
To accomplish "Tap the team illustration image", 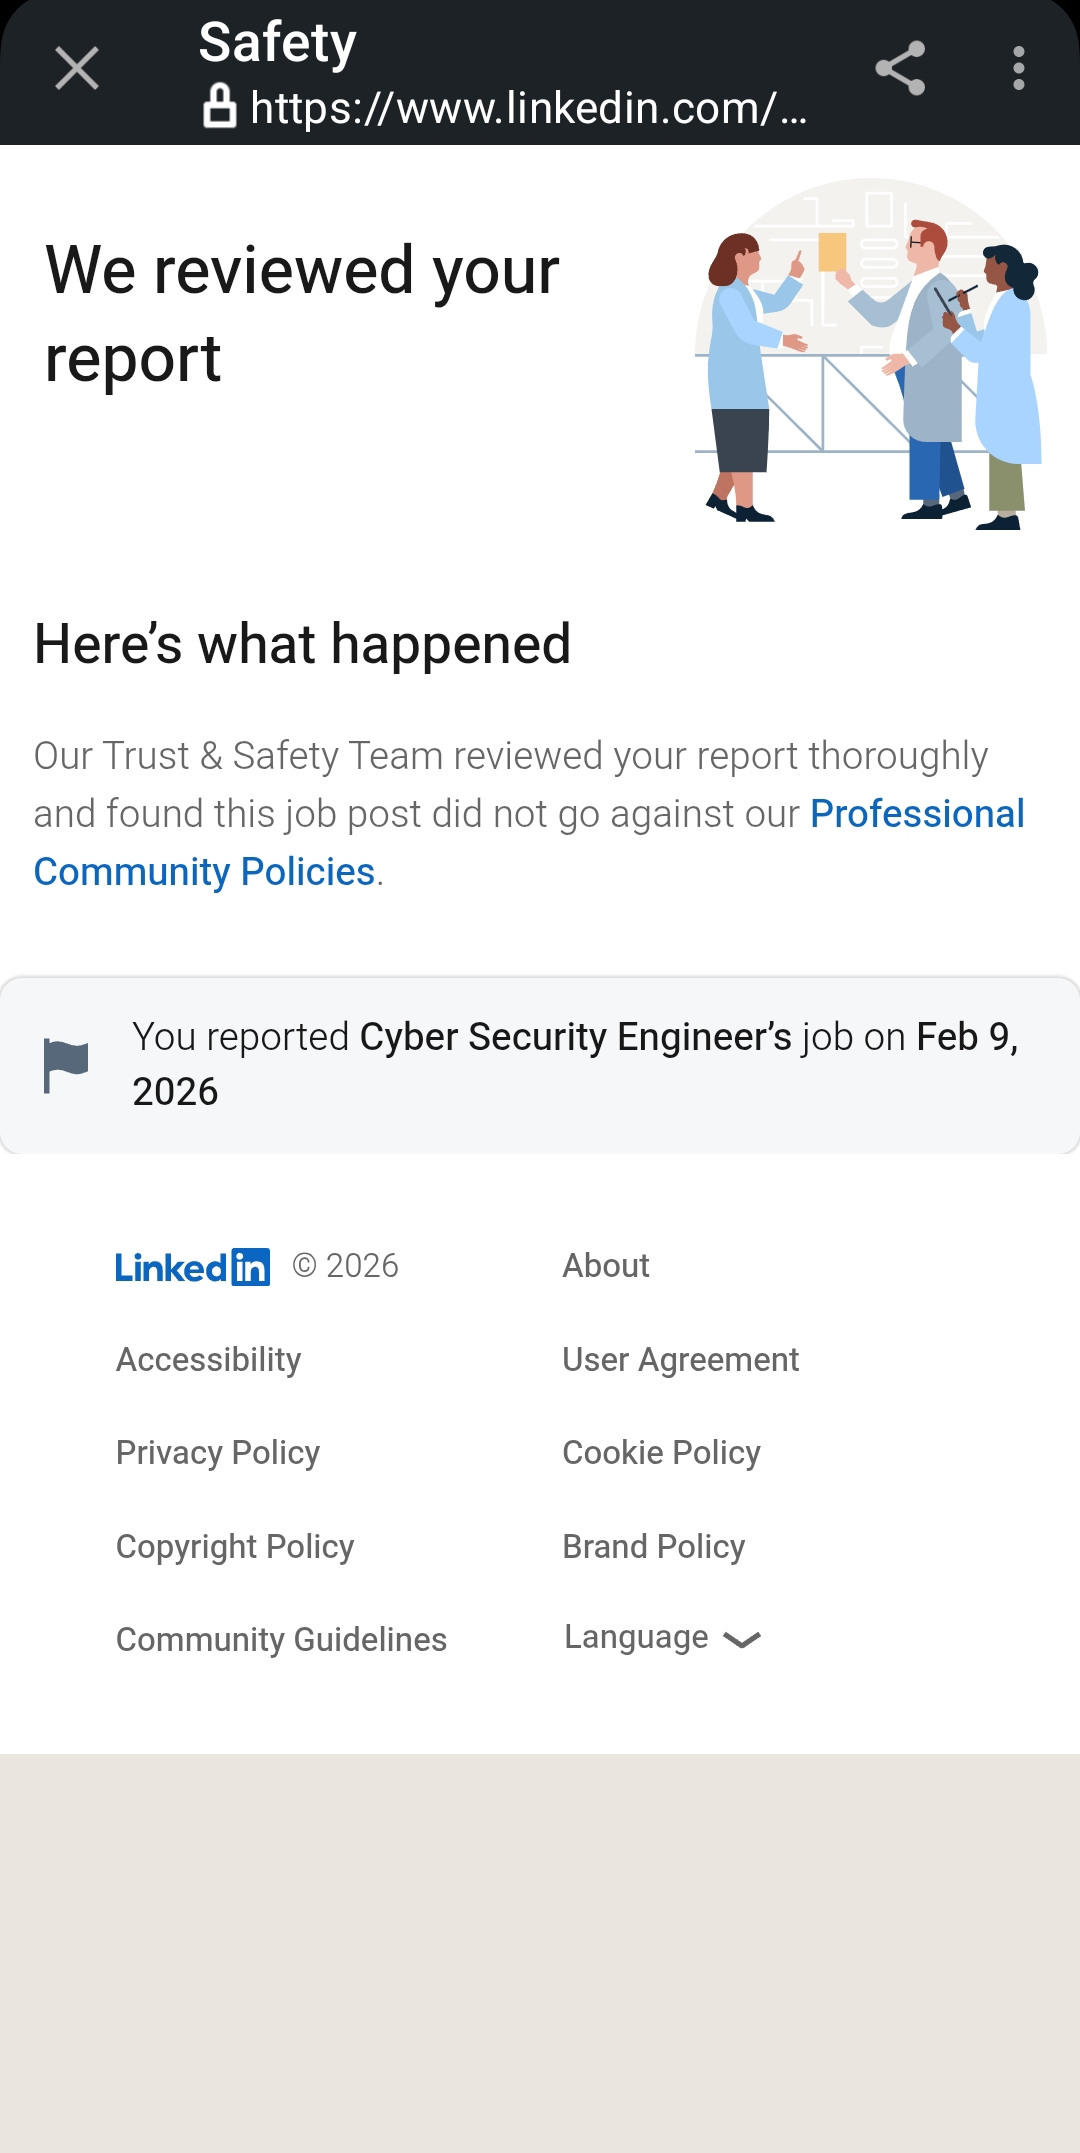I will (870, 355).
